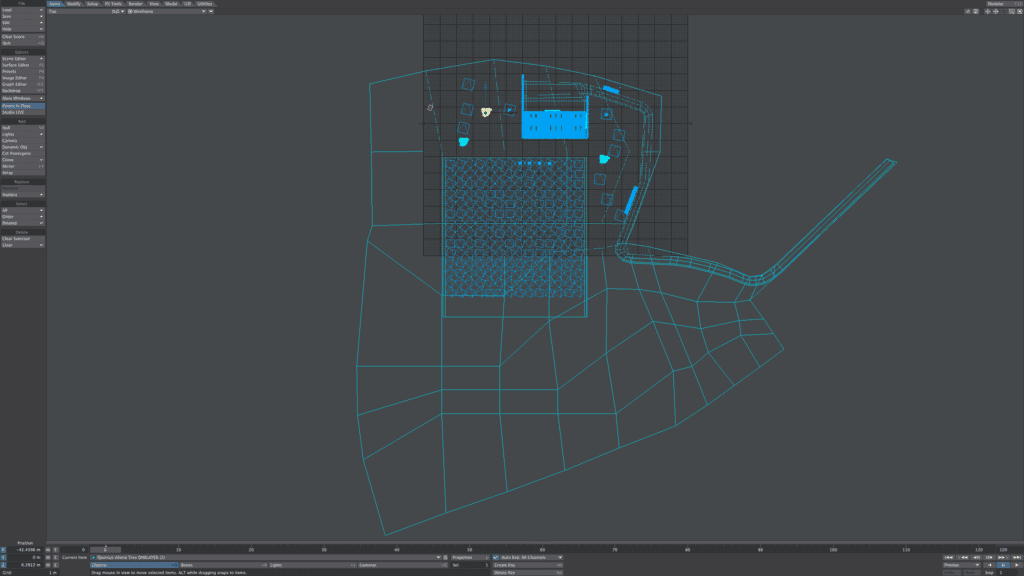The width and height of the screenshot is (1024, 576).
Task: Click the Create Key button
Action: click(526, 565)
